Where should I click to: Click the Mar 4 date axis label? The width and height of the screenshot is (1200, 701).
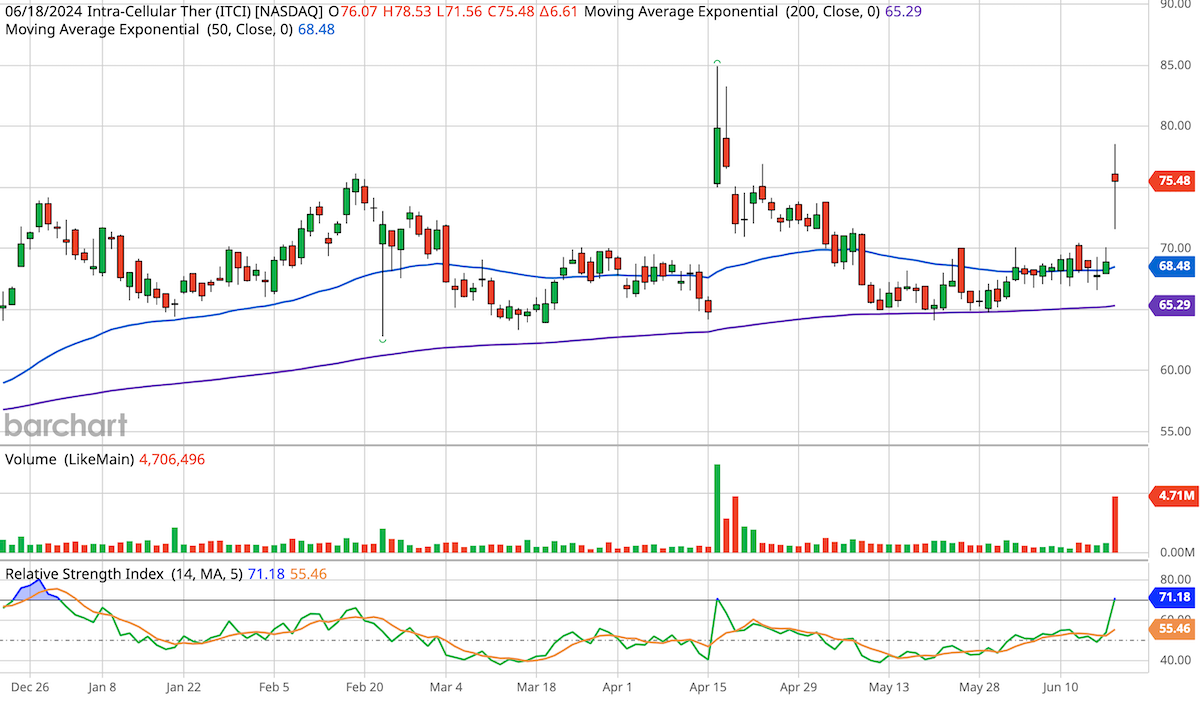[x=446, y=688]
